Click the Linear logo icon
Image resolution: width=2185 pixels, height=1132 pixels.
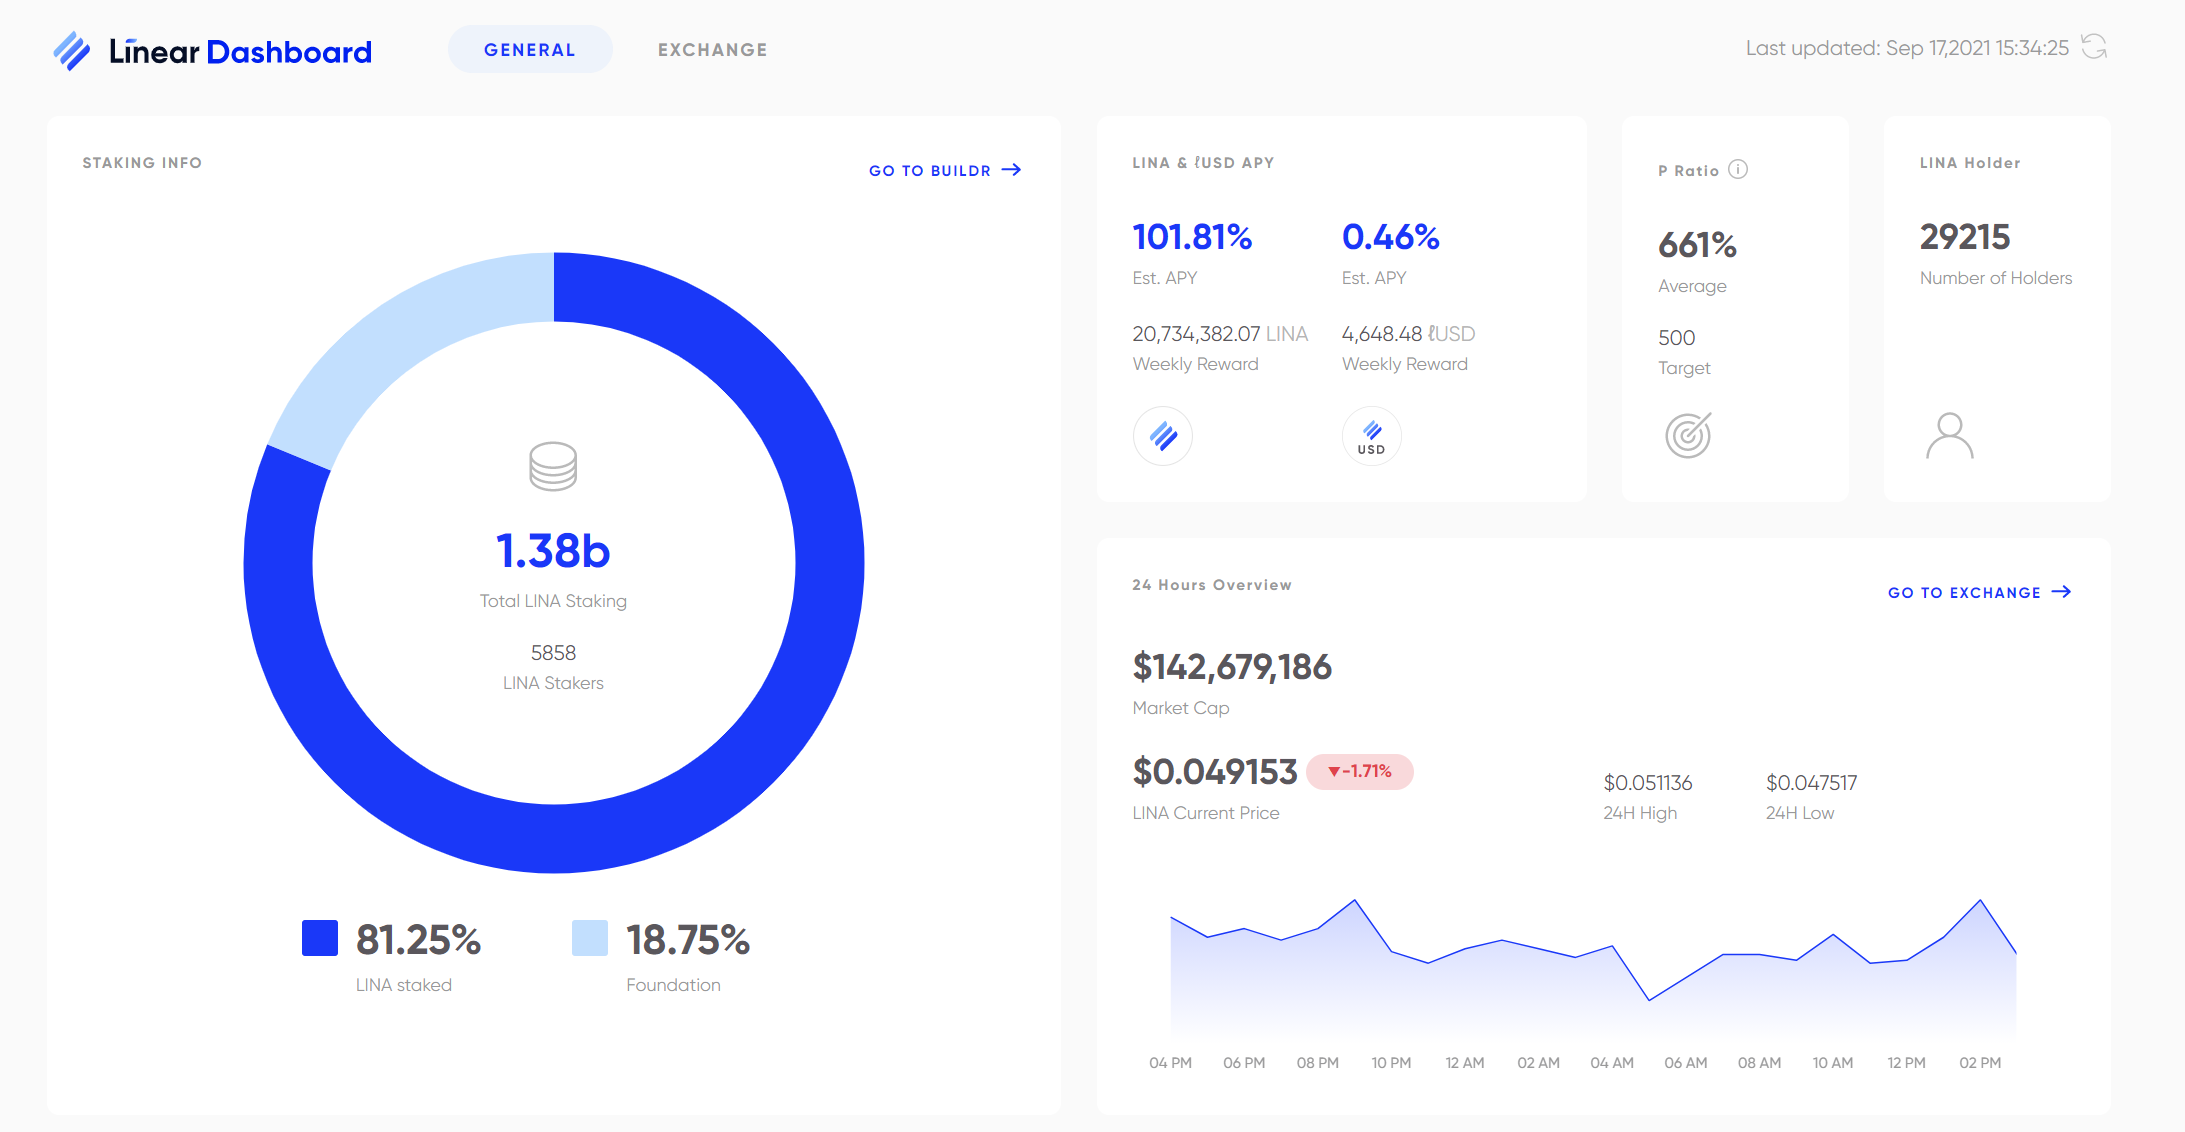point(72,51)
